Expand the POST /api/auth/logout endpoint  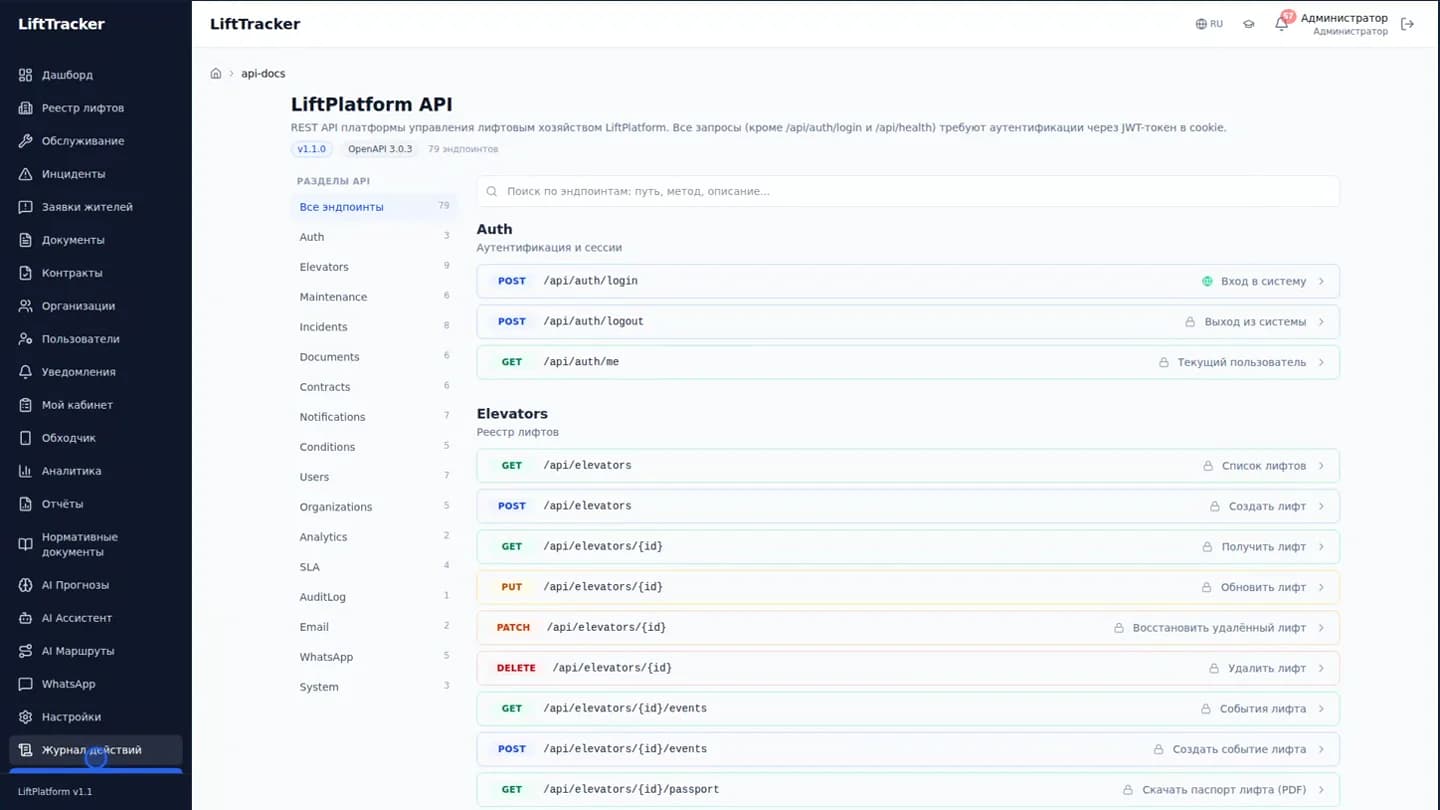click(908, 322)
